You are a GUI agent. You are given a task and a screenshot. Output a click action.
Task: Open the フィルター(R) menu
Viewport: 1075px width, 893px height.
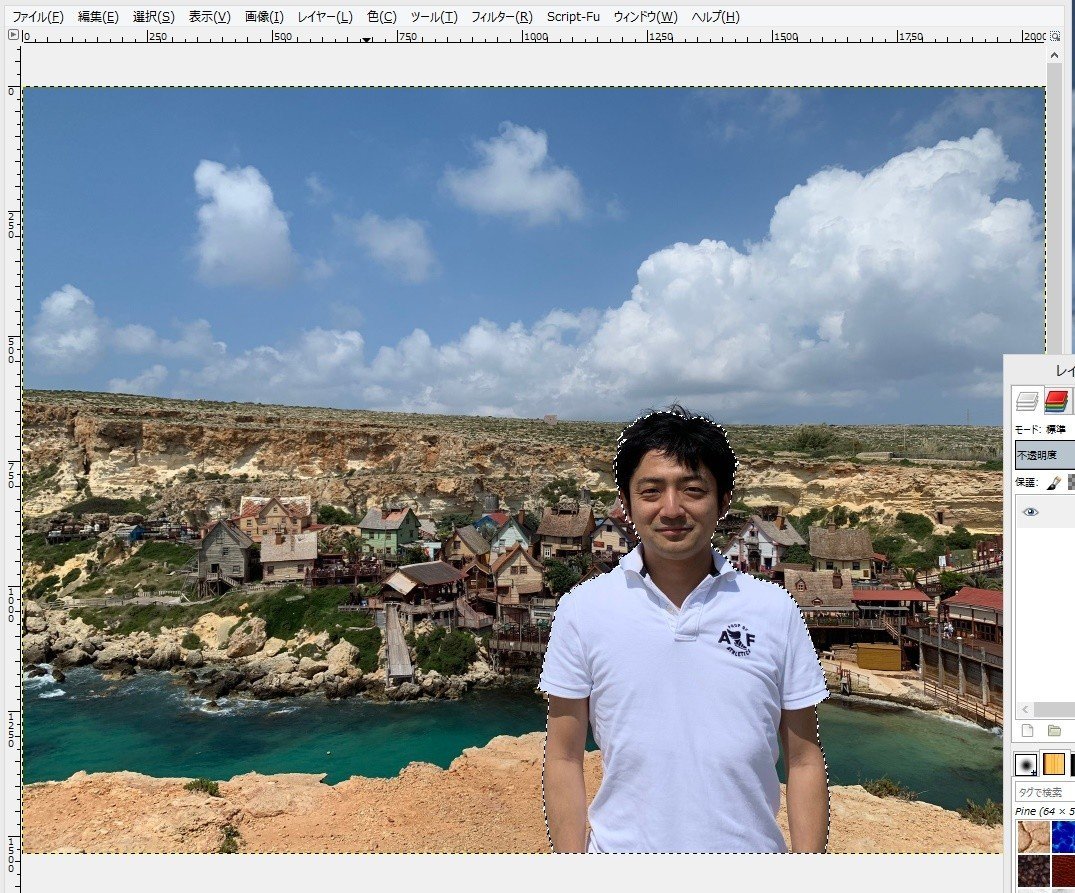[501, 16]
